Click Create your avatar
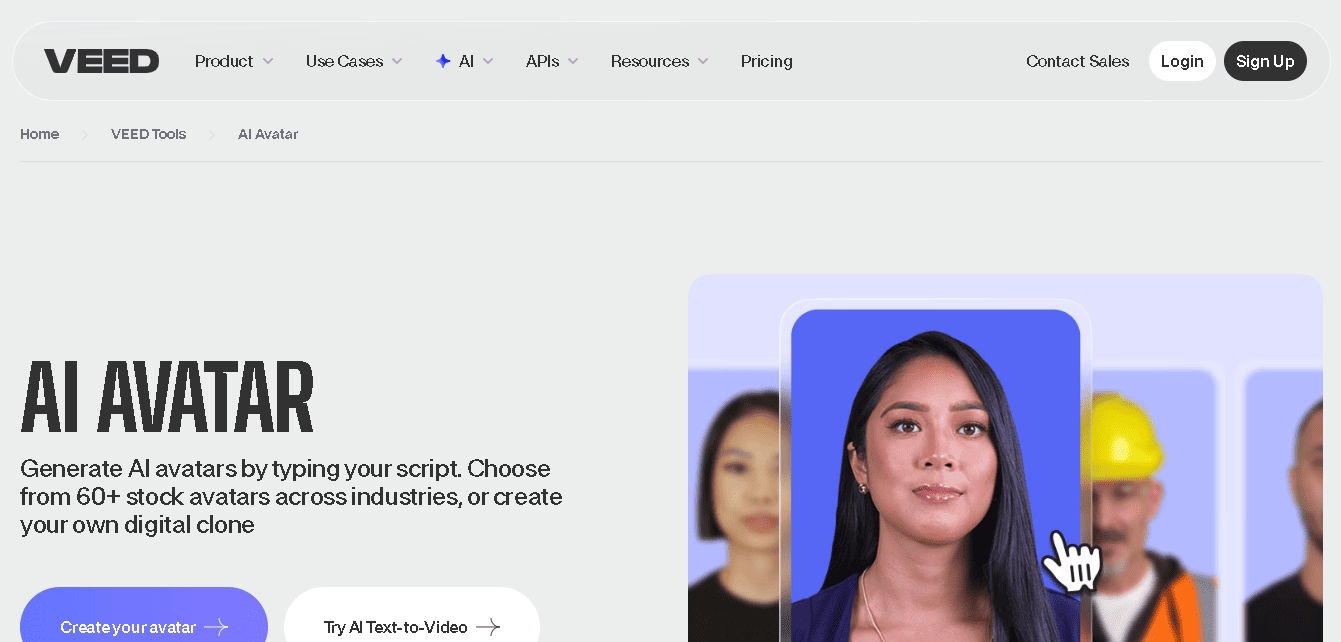This screenshot has width=1341, height=642. [130, 627]
